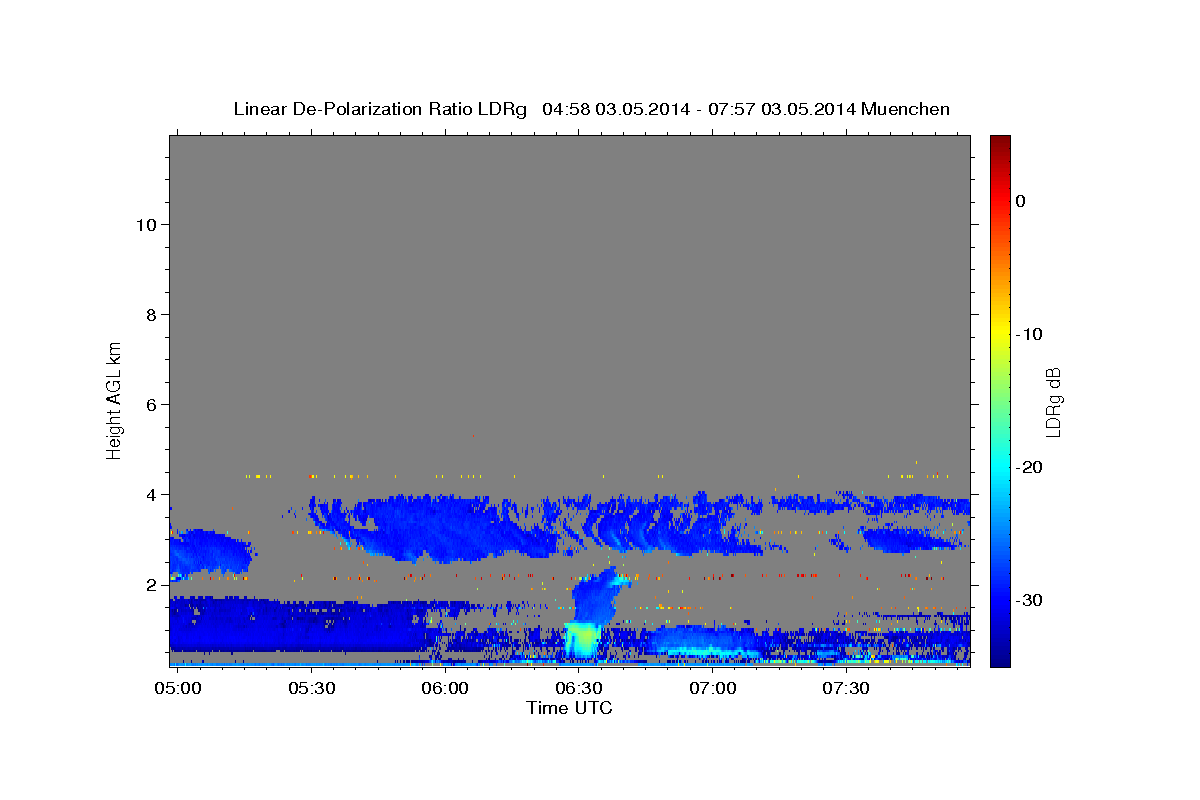Click the 'Time UTC' axis label
The height and width of the screenshot is (800, 1200).
(x=569, y=708)
